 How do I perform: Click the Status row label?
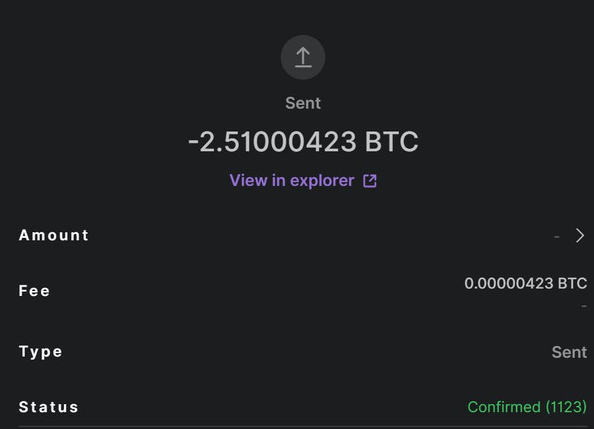(48, 407)
